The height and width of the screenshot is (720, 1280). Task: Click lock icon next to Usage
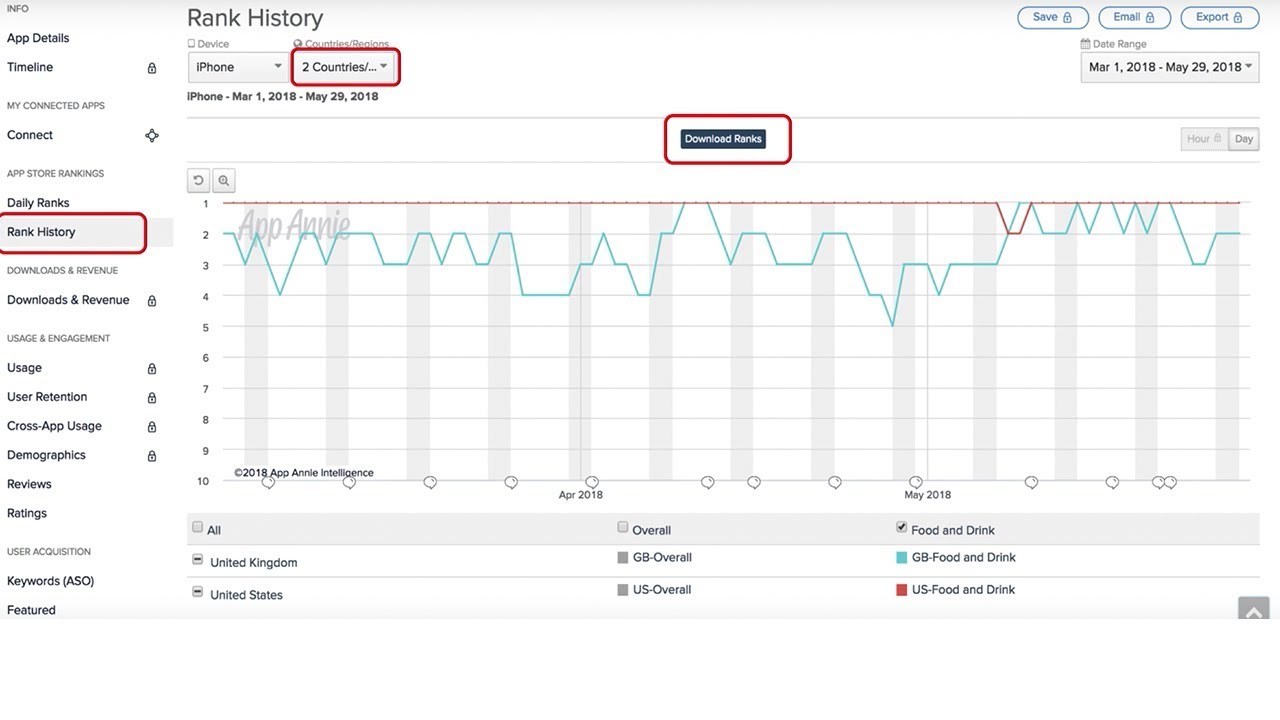coord(152,369)
